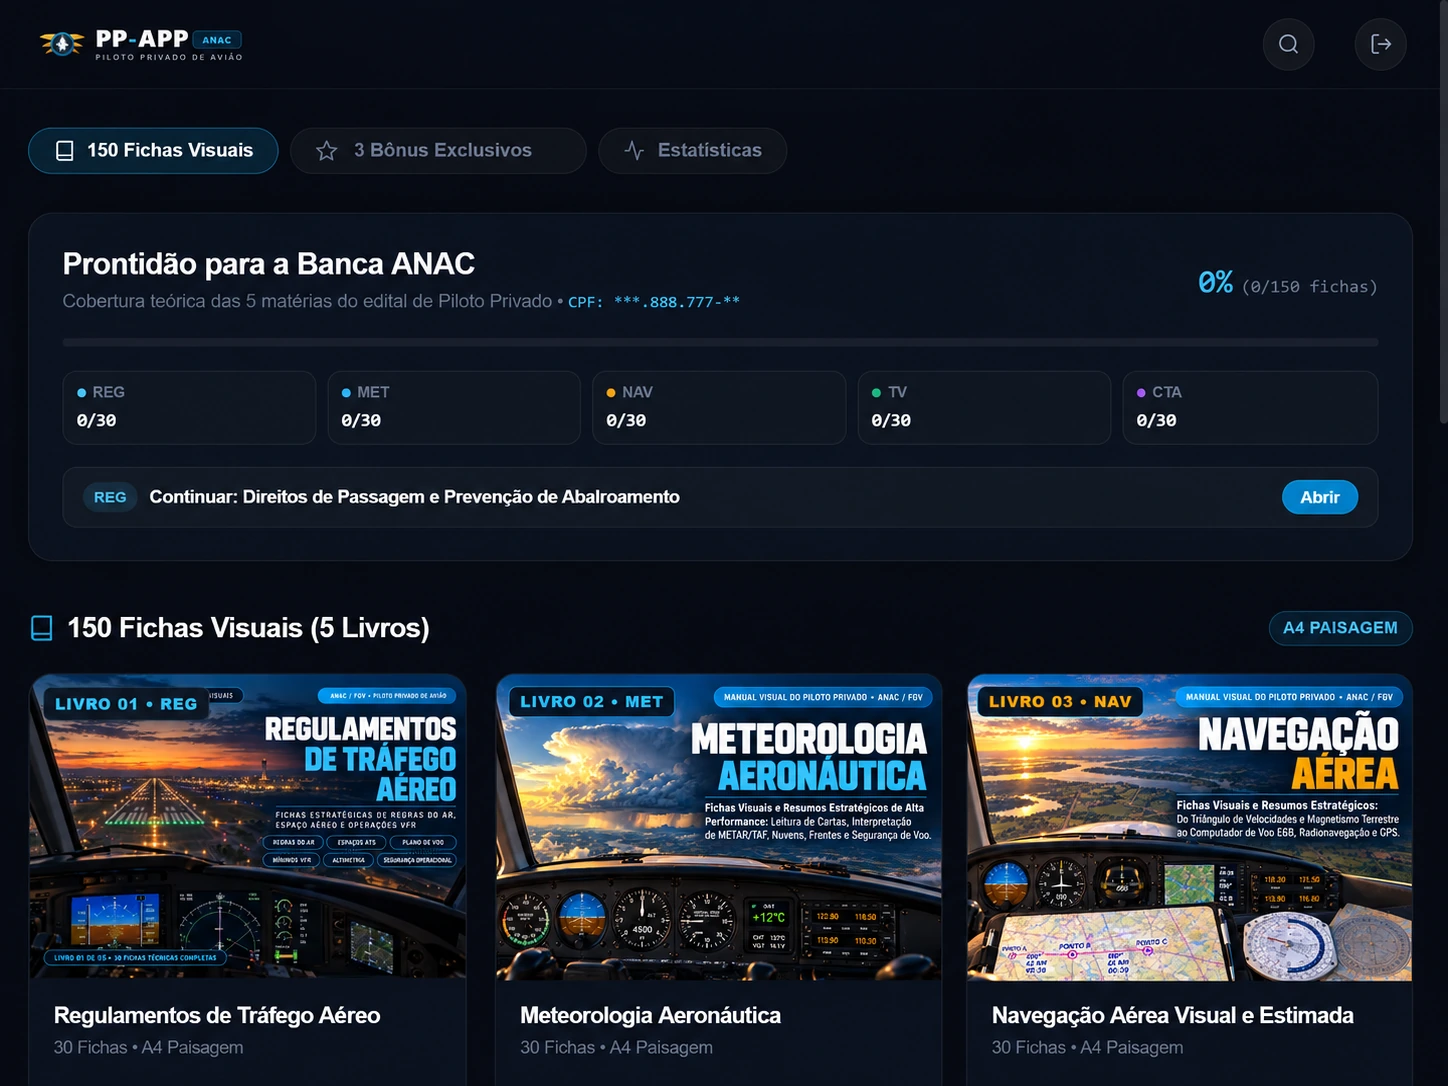The image size is (1448, 1086).
Task: Open search with the magnifier icon
Action: [1288, 44]
